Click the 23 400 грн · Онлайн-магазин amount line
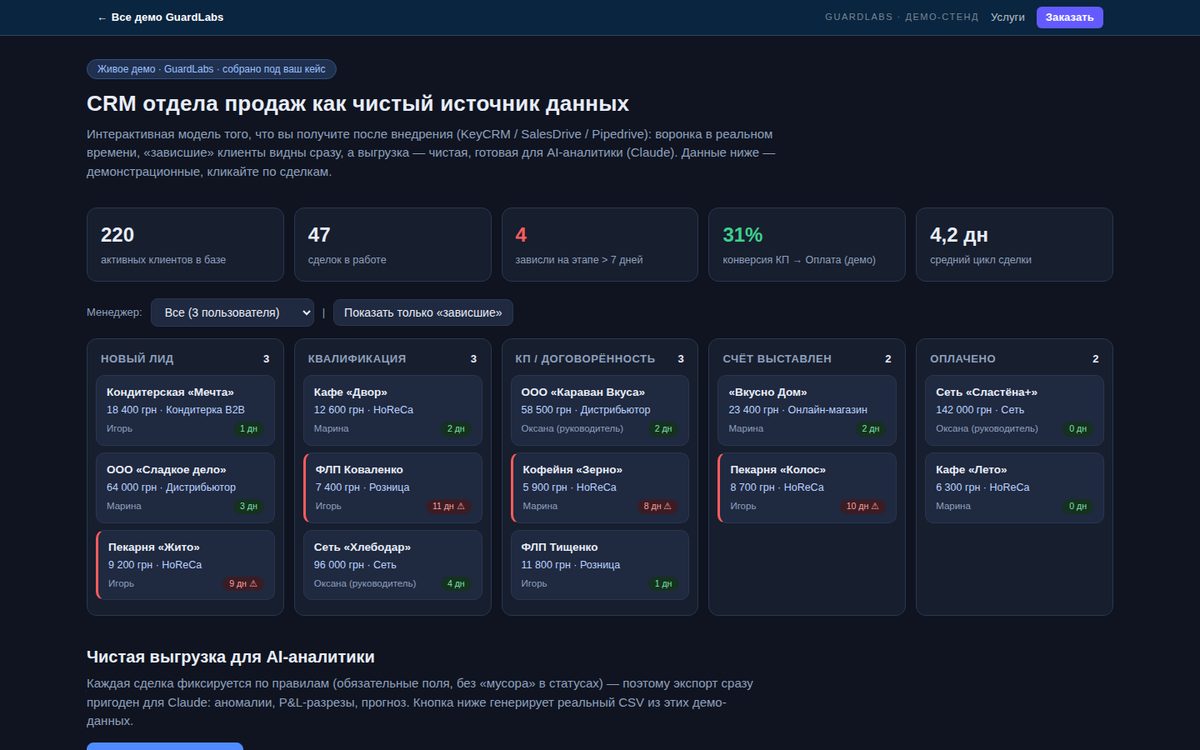The width and height of the screenshot is (1200, 750). pos(798,410)
